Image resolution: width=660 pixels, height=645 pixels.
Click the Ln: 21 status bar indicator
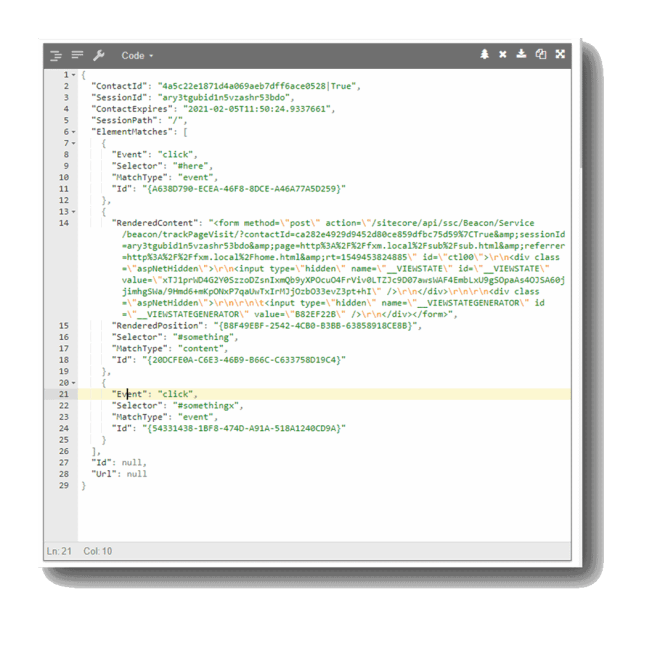59,551
